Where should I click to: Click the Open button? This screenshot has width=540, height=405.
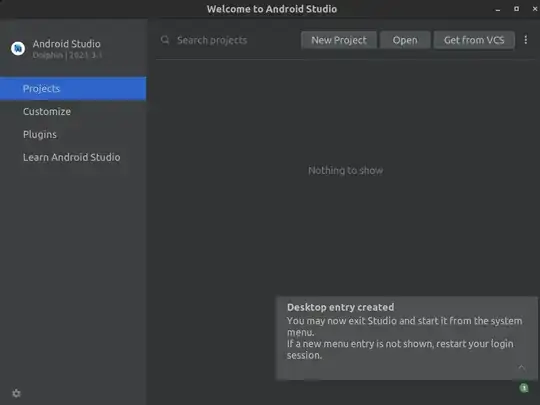(x=405, y=40)
